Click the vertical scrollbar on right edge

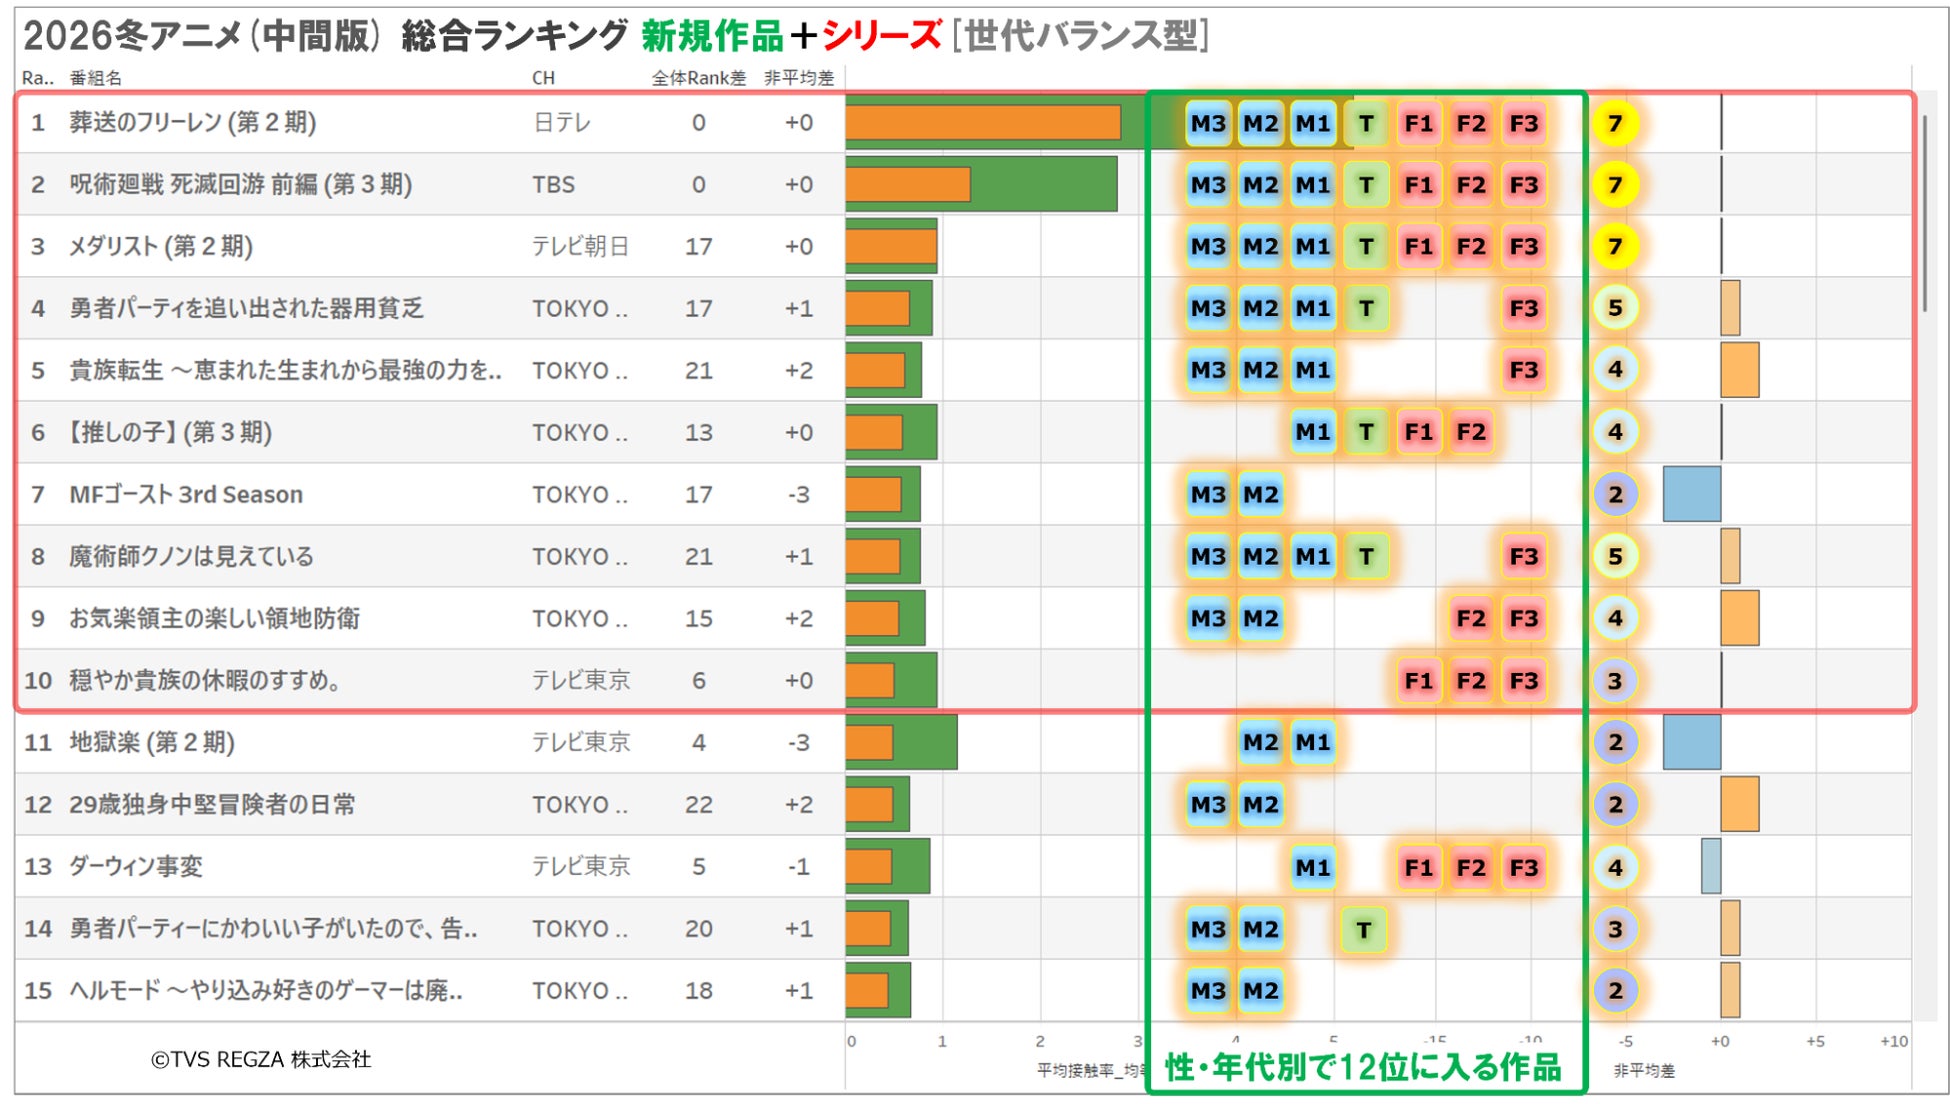pos(1924,212)
